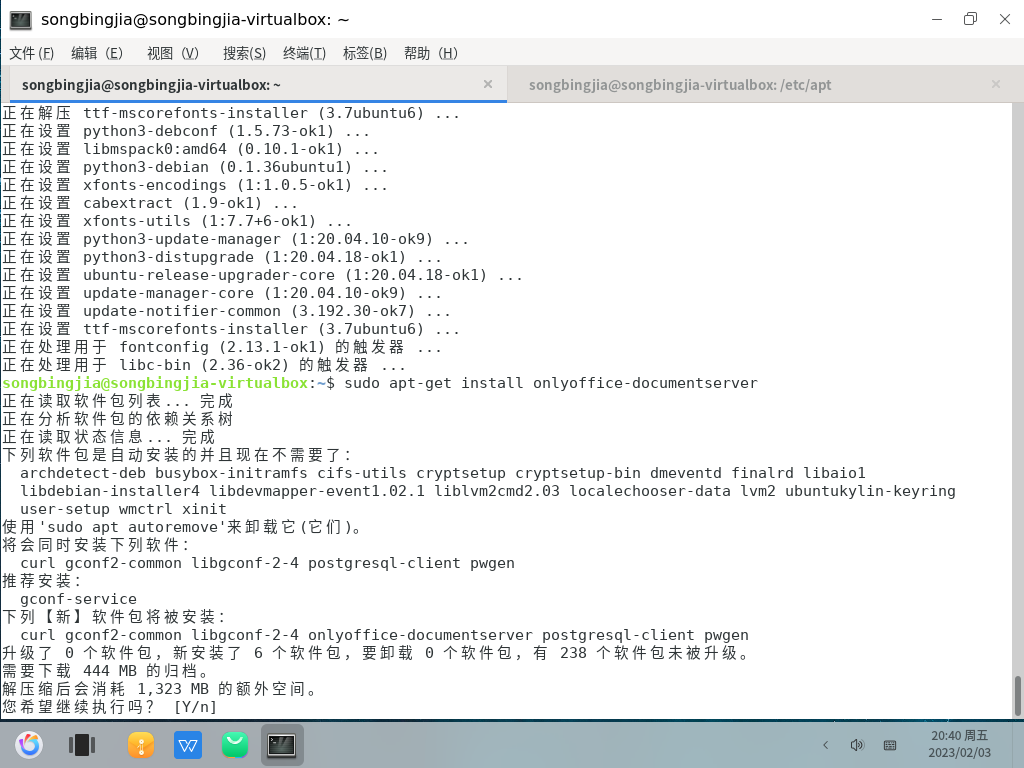Click the cabextract (1.9-ok1) line

(150, 203)
